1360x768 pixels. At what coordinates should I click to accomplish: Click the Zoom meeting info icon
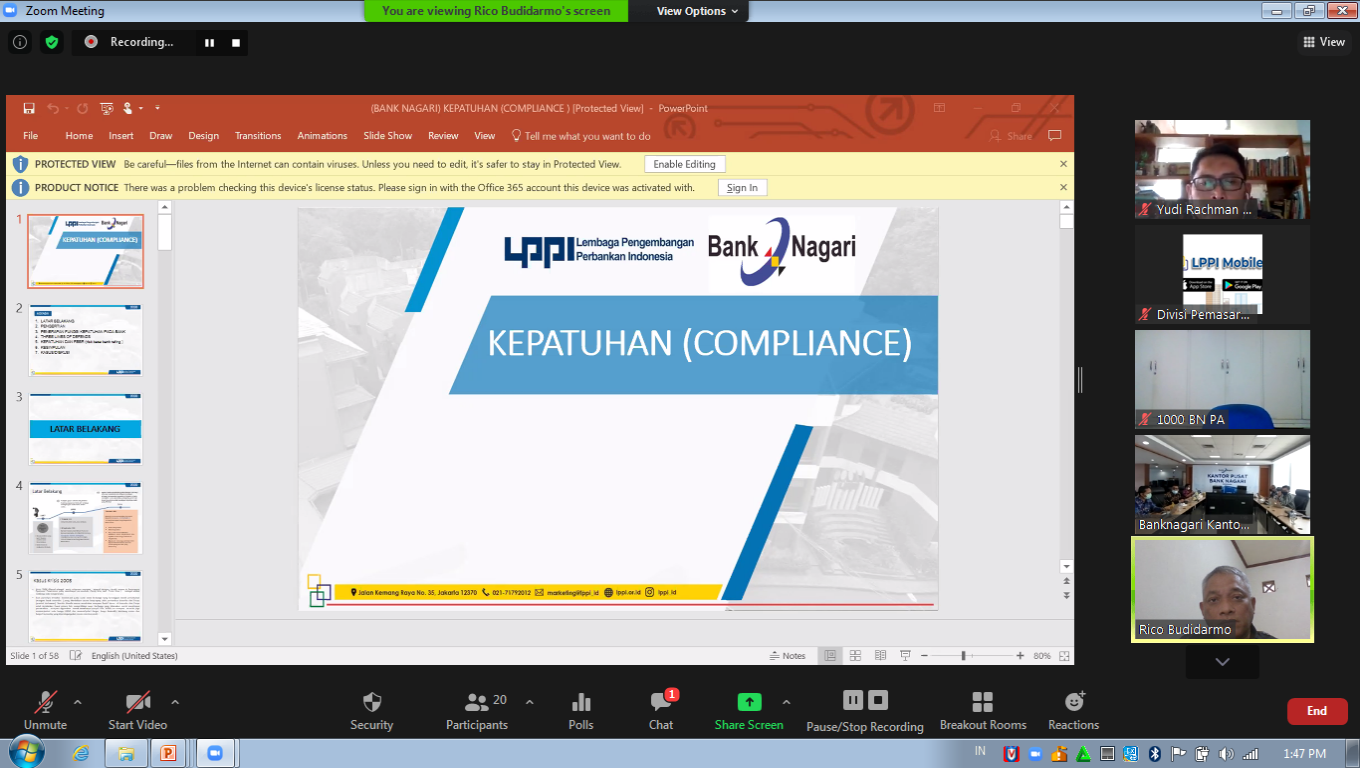tap(20, 42)
